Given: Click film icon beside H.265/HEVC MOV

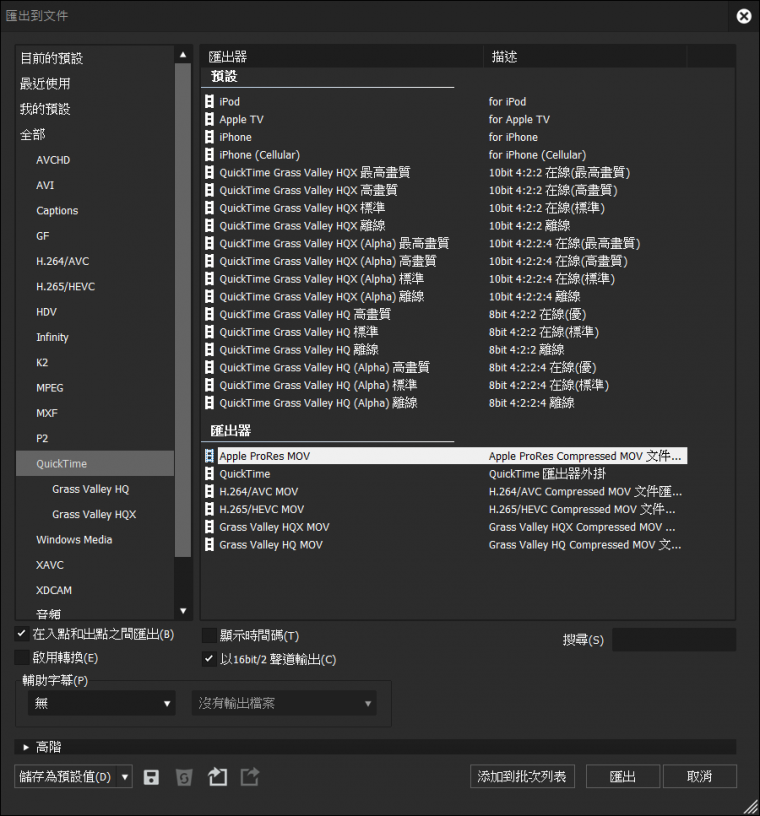Looking at the screenshot, I should [209, 509].
